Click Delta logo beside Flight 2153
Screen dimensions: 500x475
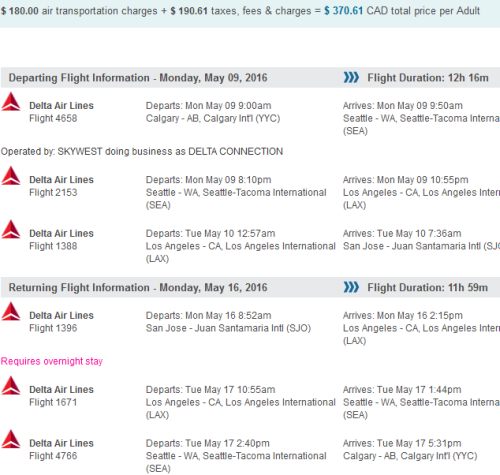point(11,176)
